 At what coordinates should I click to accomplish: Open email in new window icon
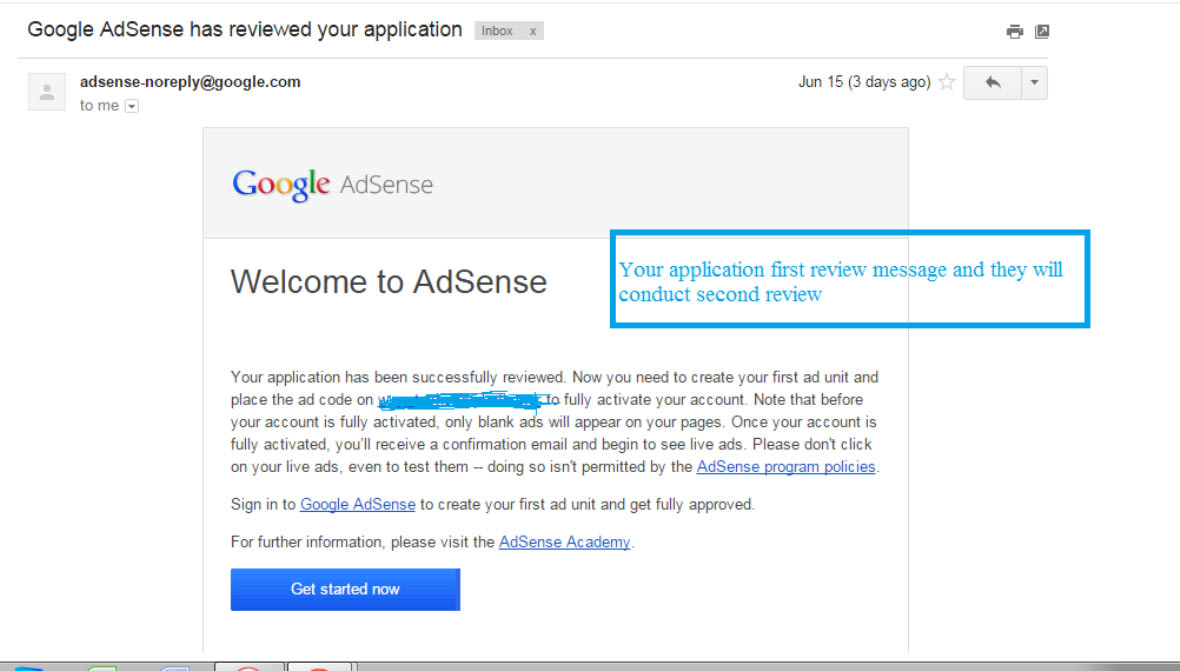(x=1042, y=32)
